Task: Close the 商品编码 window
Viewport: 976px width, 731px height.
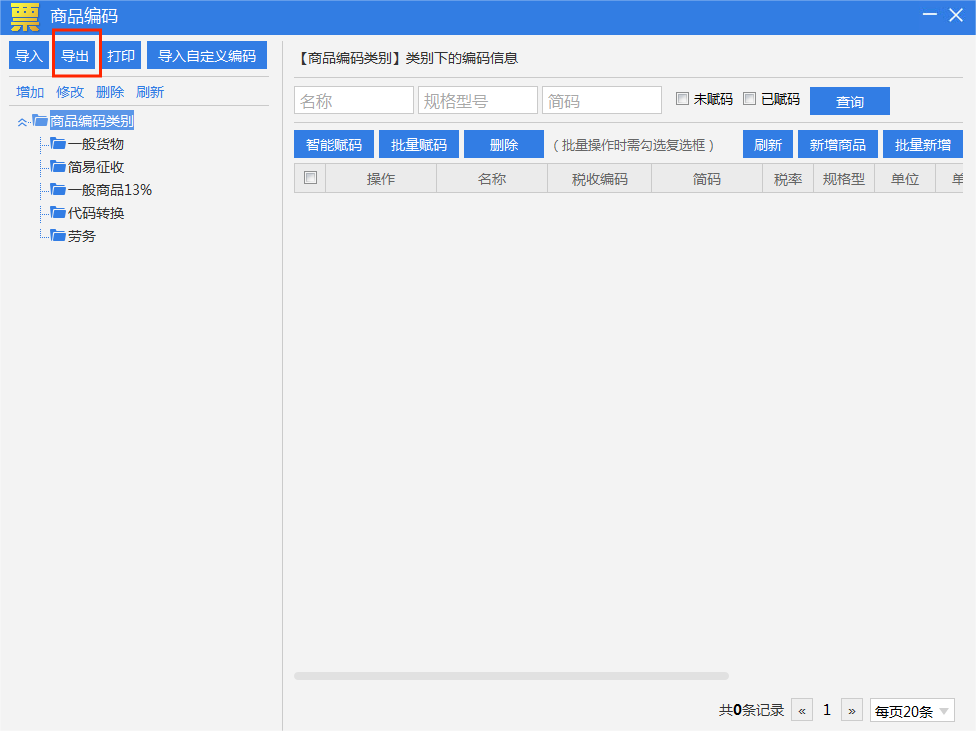Action: (956, 15)
